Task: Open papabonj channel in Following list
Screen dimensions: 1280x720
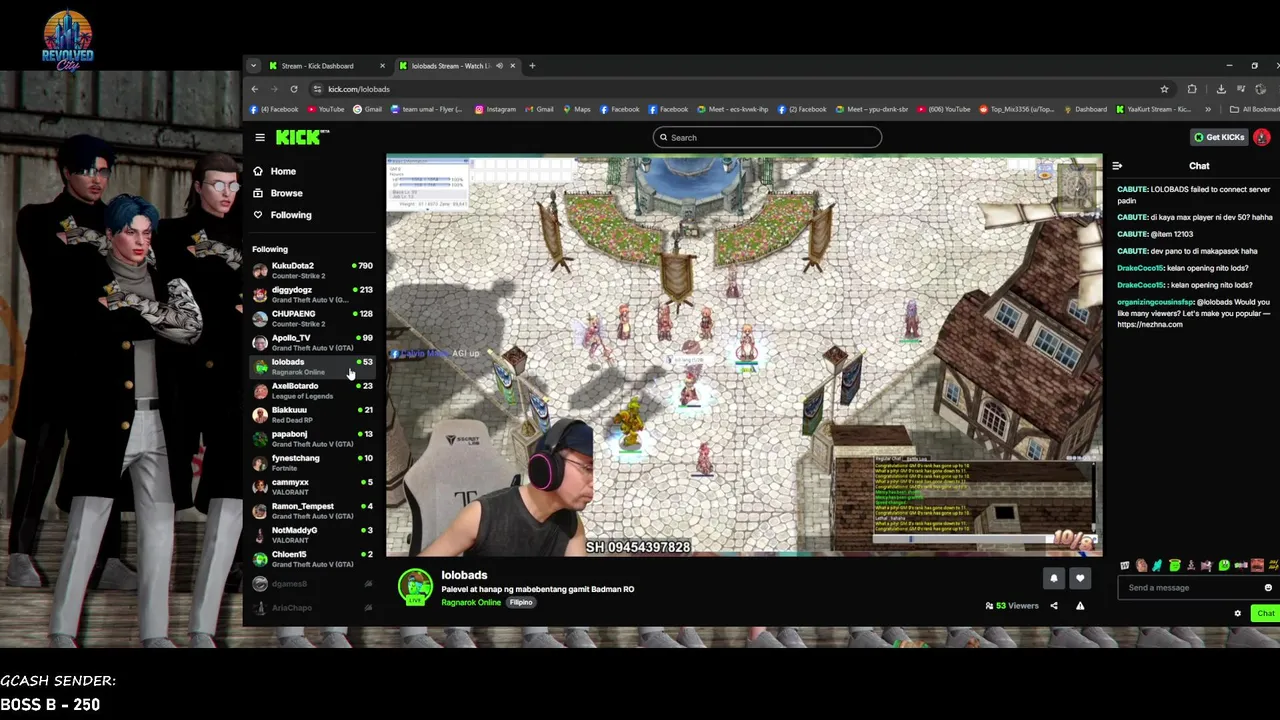Action: pyautogui.click(x=313, y=439)
